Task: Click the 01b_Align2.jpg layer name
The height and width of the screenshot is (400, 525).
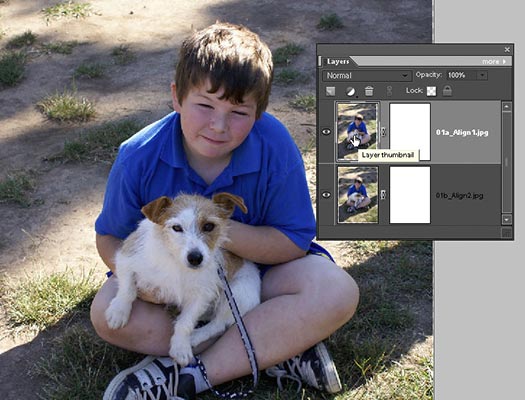Action: (459, 195)
